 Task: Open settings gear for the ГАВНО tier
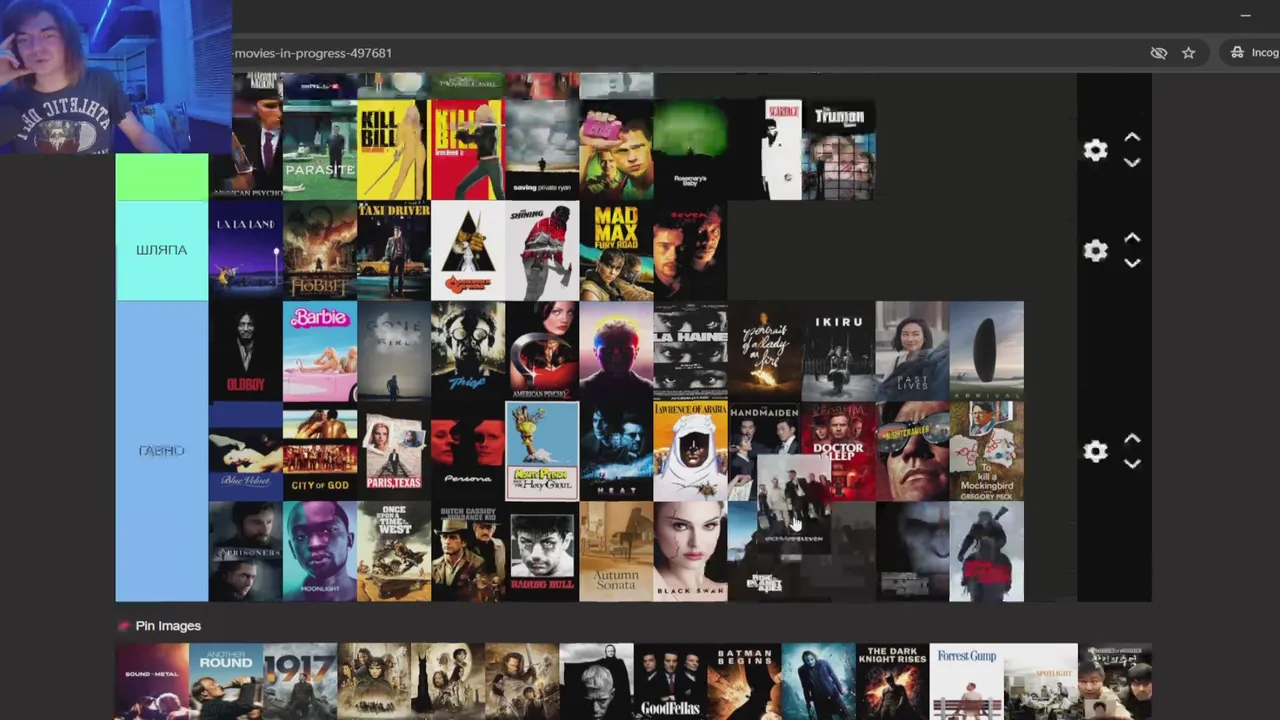coord(1095,451)
